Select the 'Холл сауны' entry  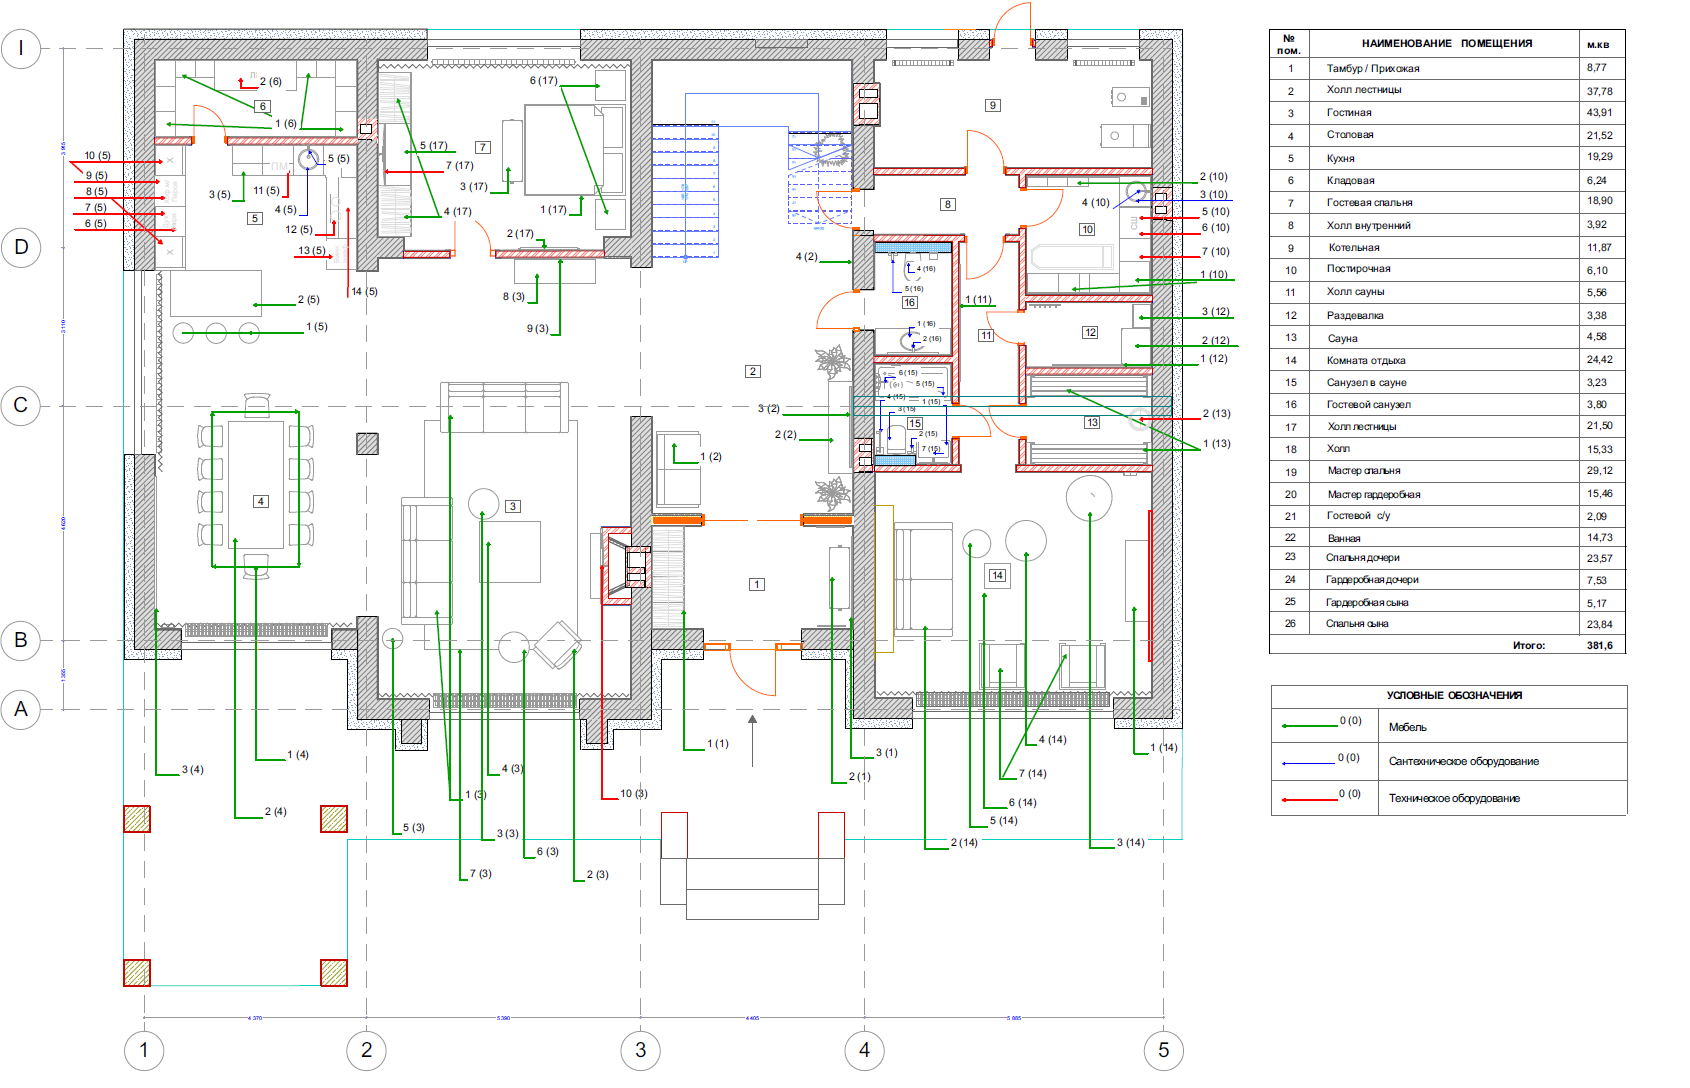coord(1355,292)
